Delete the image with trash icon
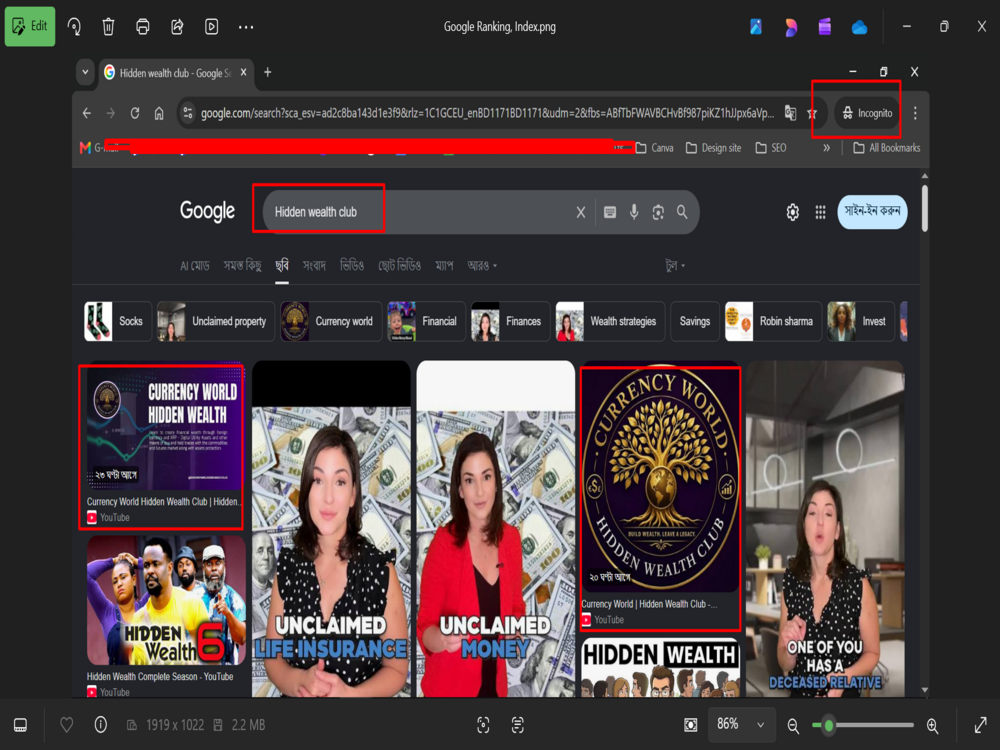1000x750 pixels. pos(108,27)
